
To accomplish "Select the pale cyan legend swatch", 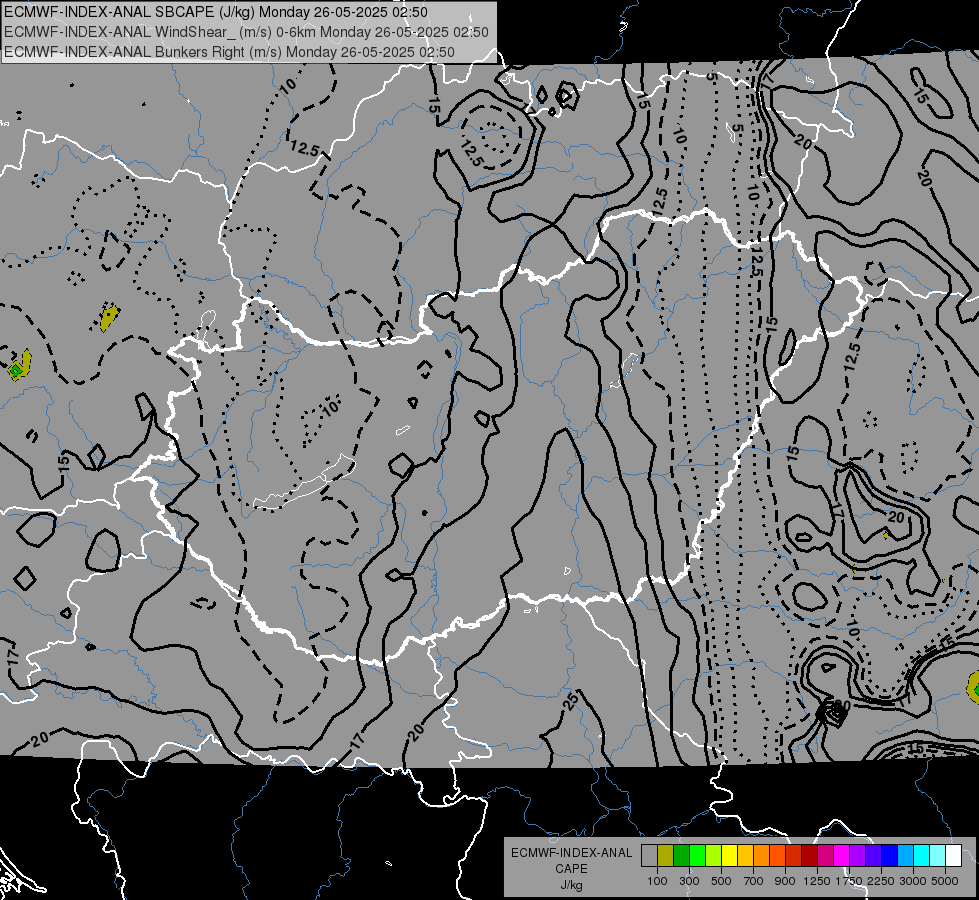I will 938,855.
